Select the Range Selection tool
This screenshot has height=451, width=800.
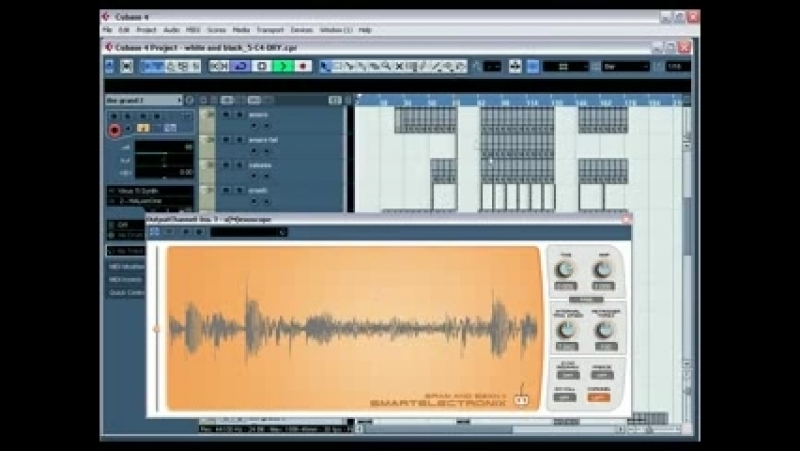click(x=337, y=66)
